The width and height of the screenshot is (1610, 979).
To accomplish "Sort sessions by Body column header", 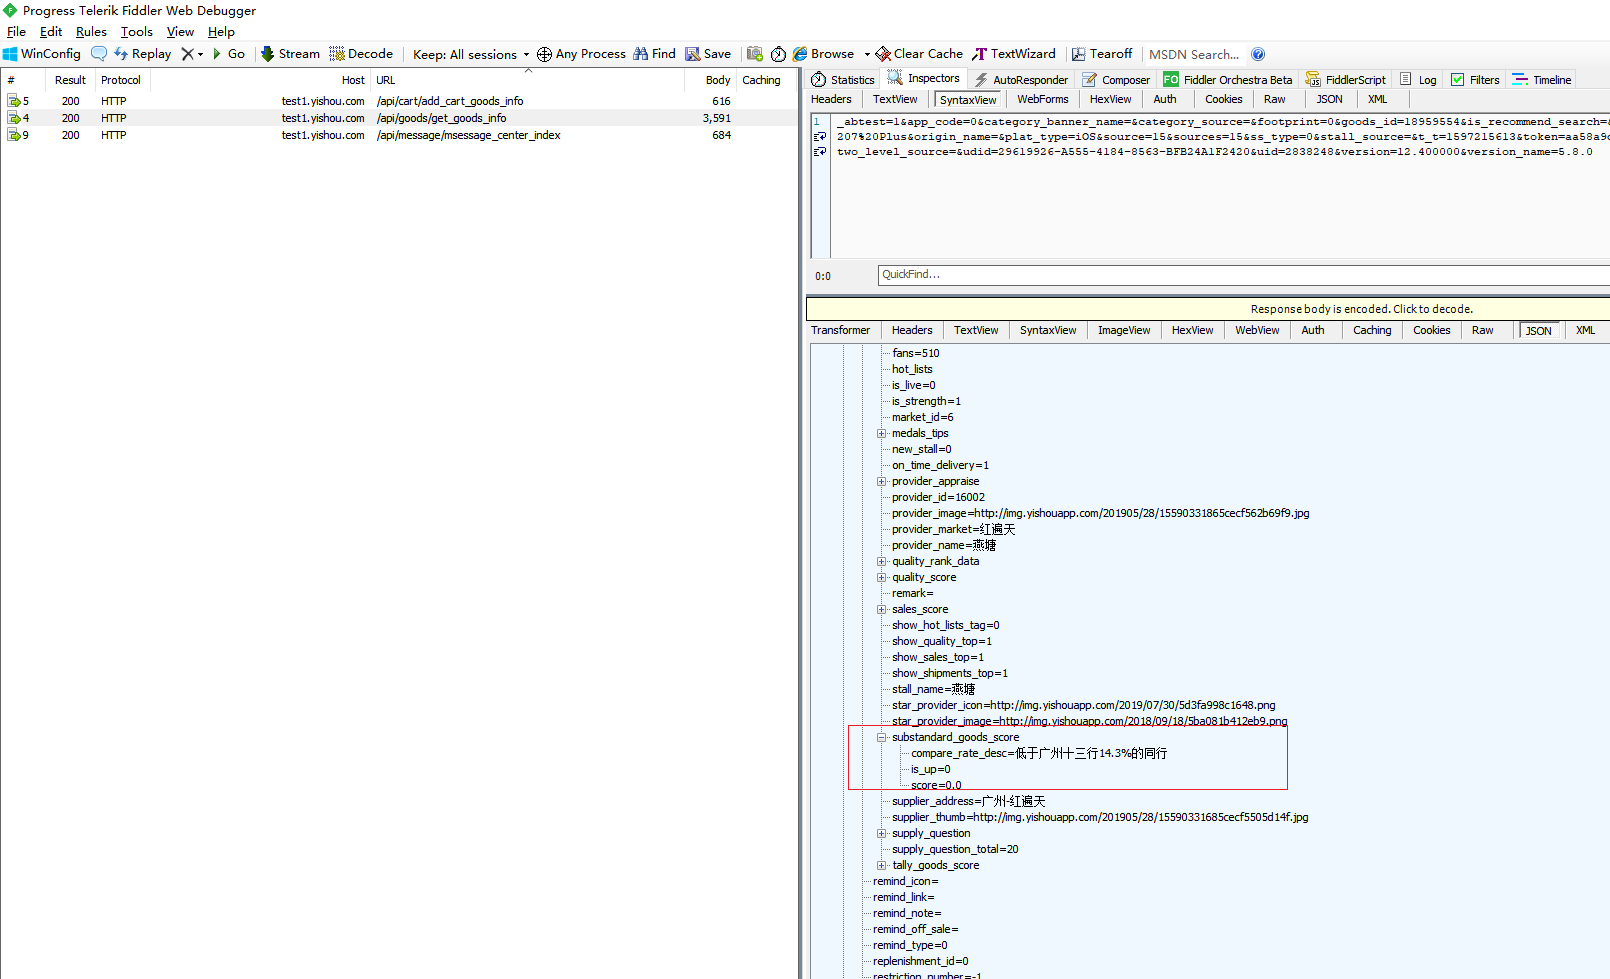I will [710, 80].
